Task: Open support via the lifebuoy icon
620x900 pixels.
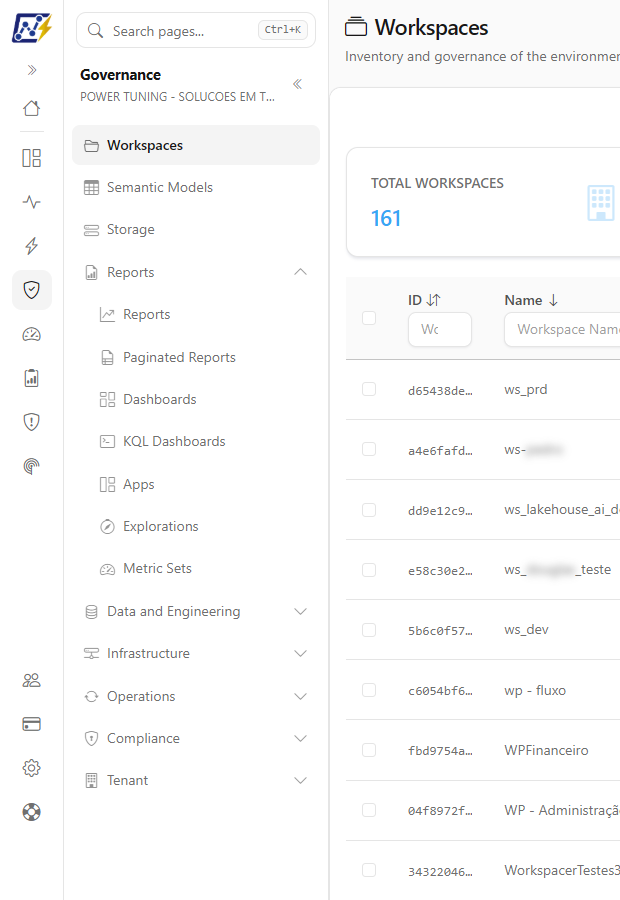Action: click(x=32, y=812)
